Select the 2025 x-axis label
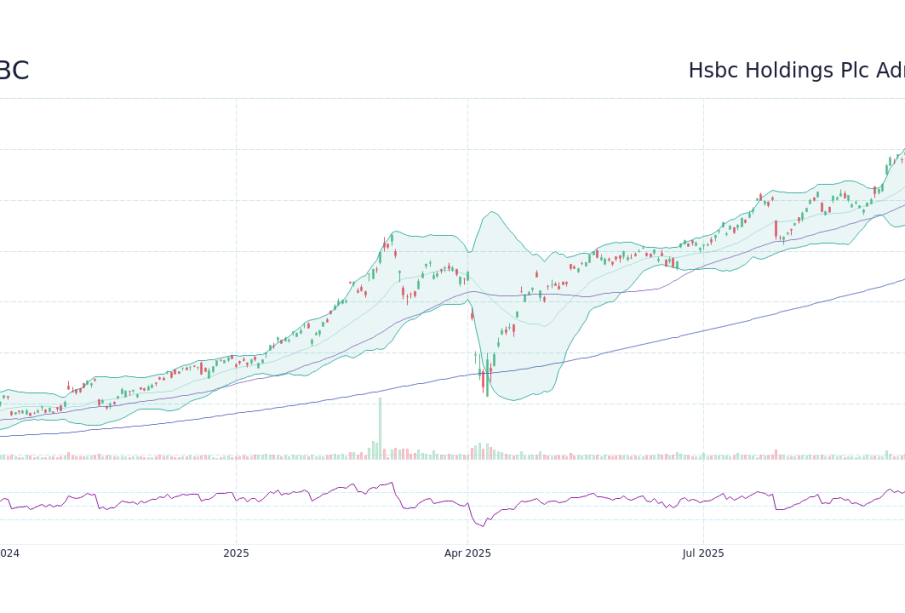The height and width of the screenshot is (613, 905). [x=236, y=553]
